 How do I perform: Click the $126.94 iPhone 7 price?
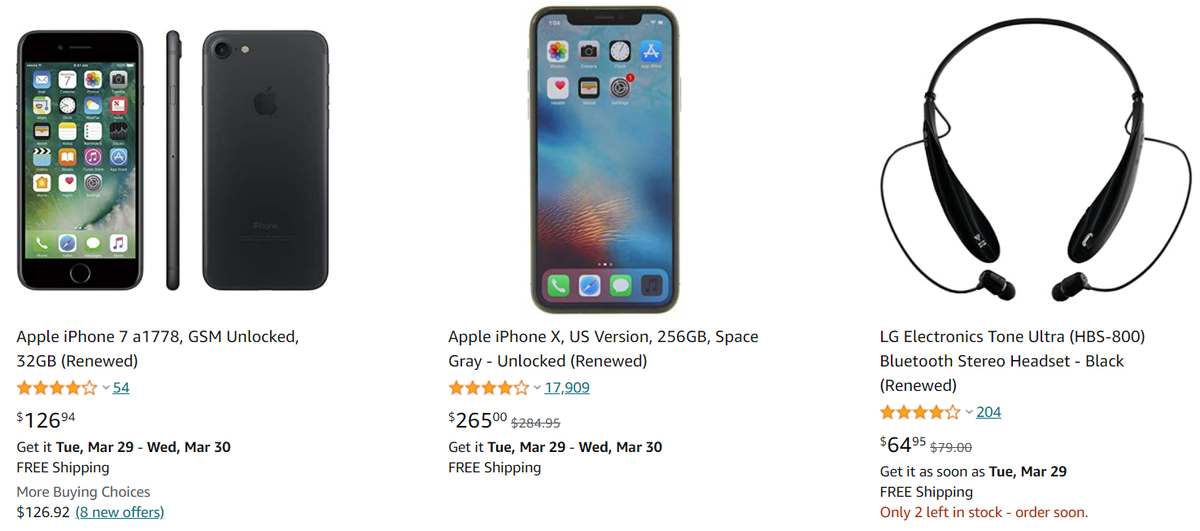(x=46, y=420)
